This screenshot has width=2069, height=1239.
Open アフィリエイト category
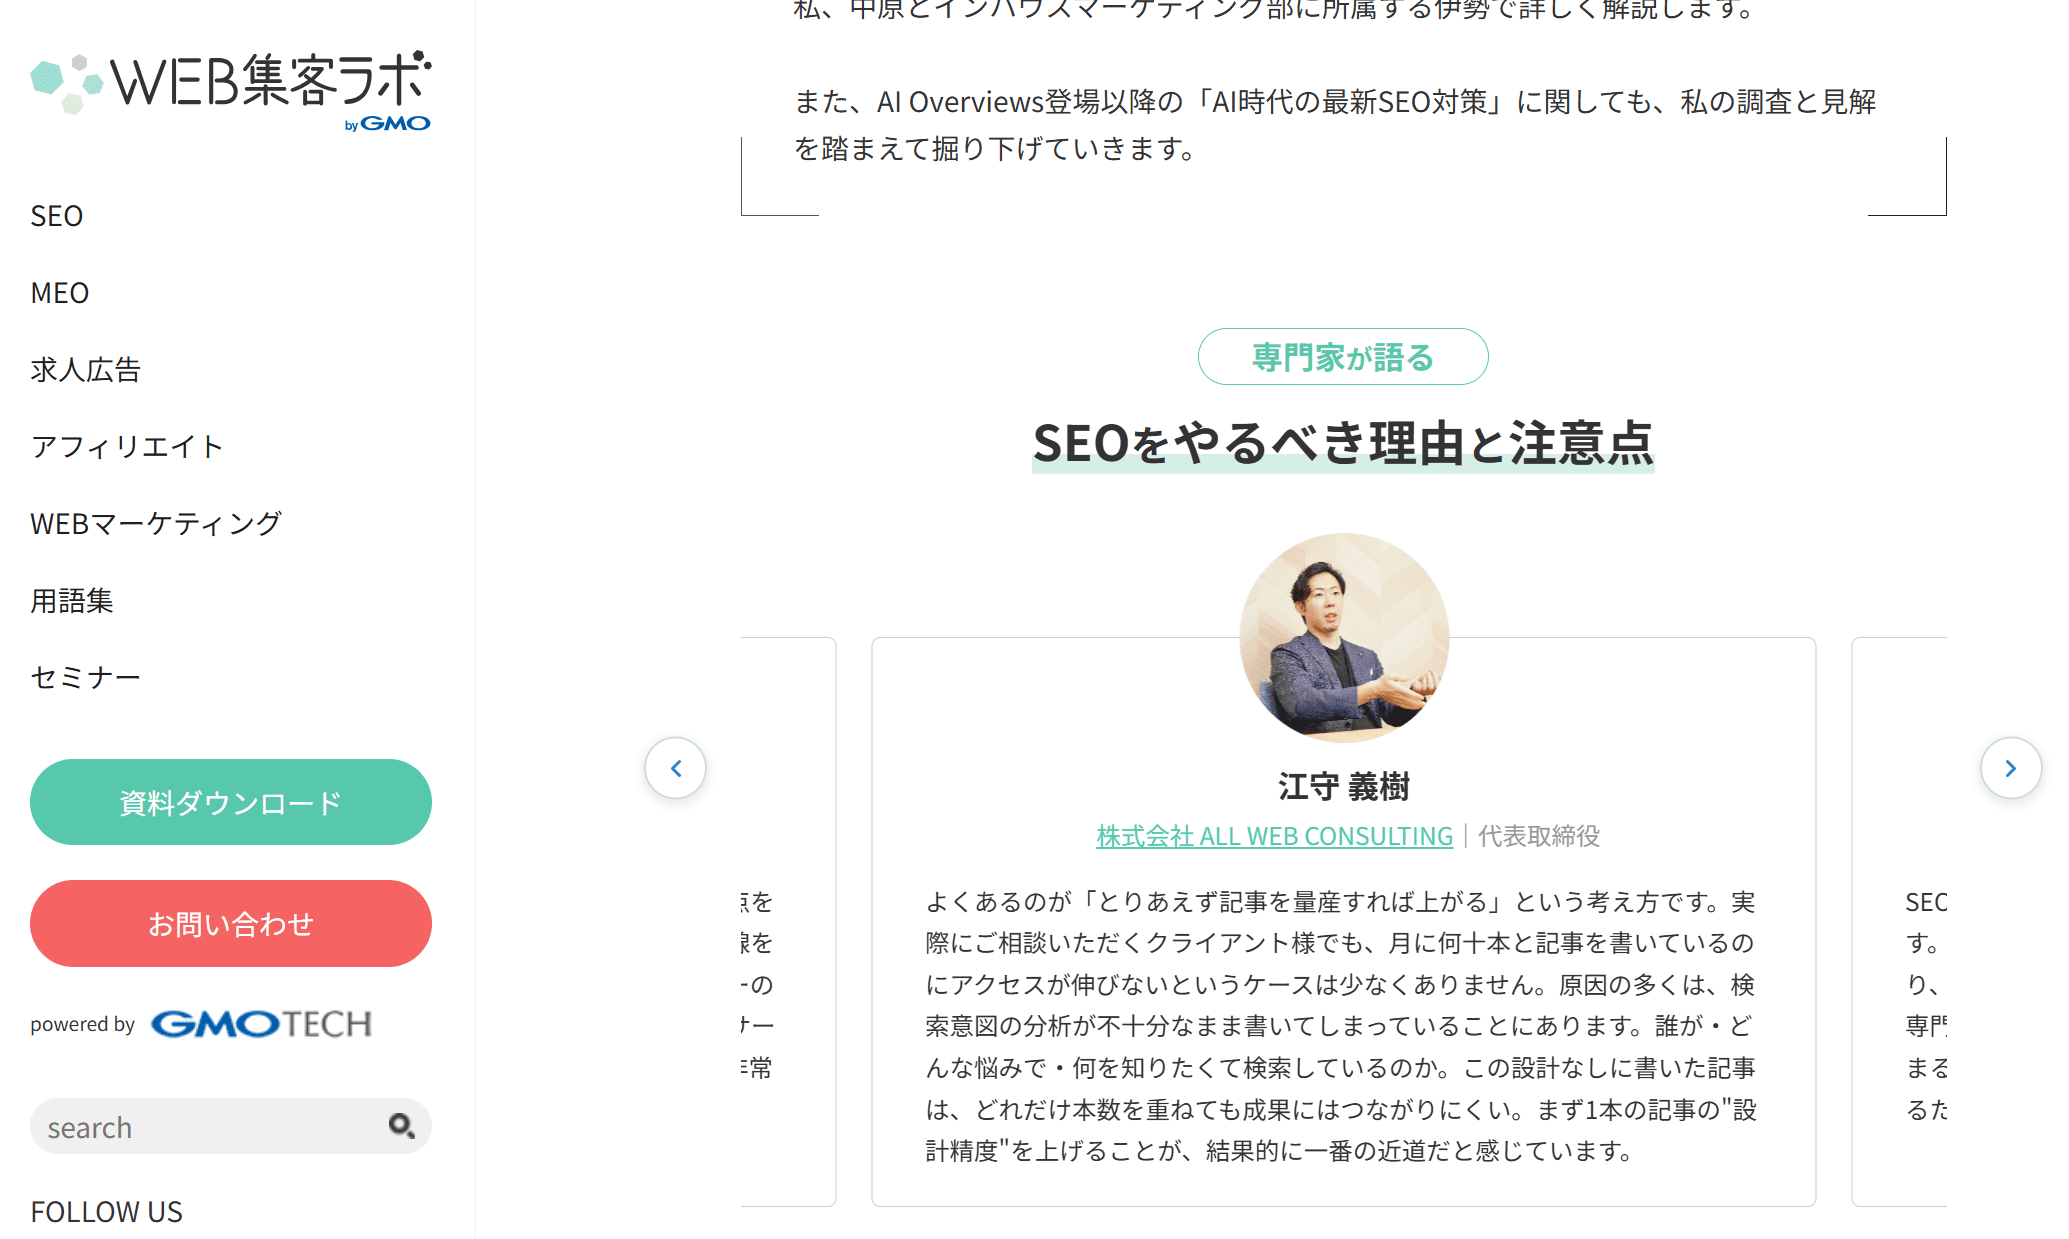(x=127, y=447)
